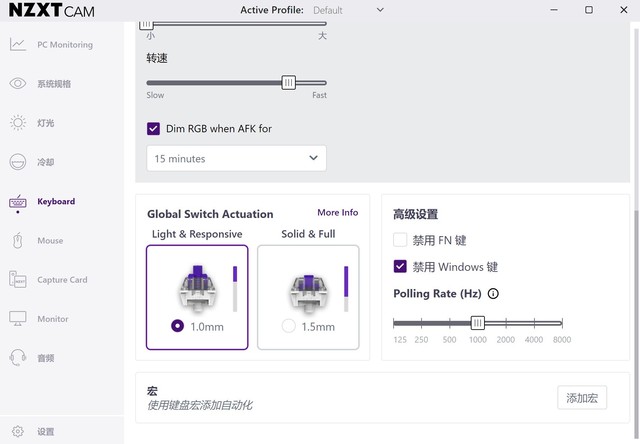Open the 灯光 lighting sun icon

[18, 123]
